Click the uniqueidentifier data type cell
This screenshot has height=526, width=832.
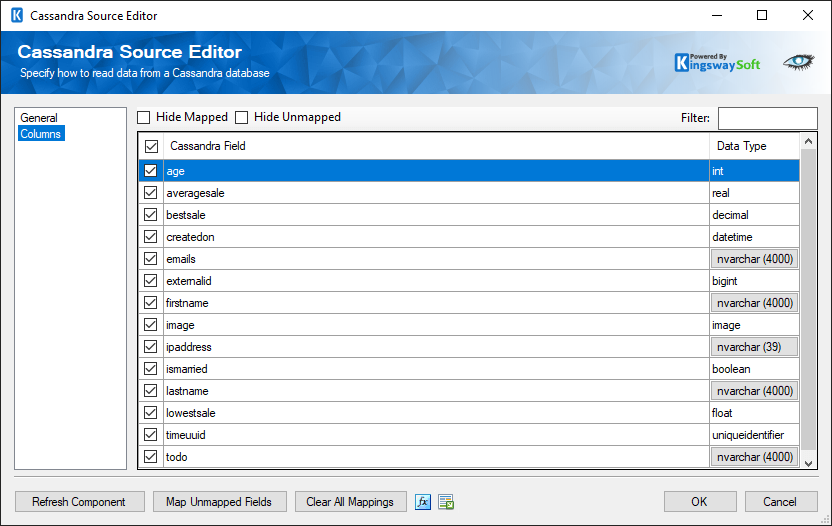coord(754,435)
